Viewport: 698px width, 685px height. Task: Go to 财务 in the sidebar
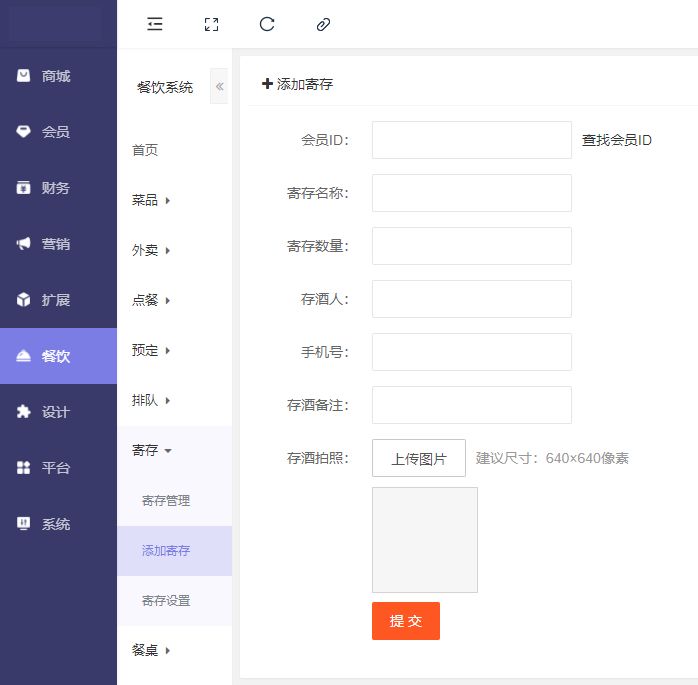57,188
